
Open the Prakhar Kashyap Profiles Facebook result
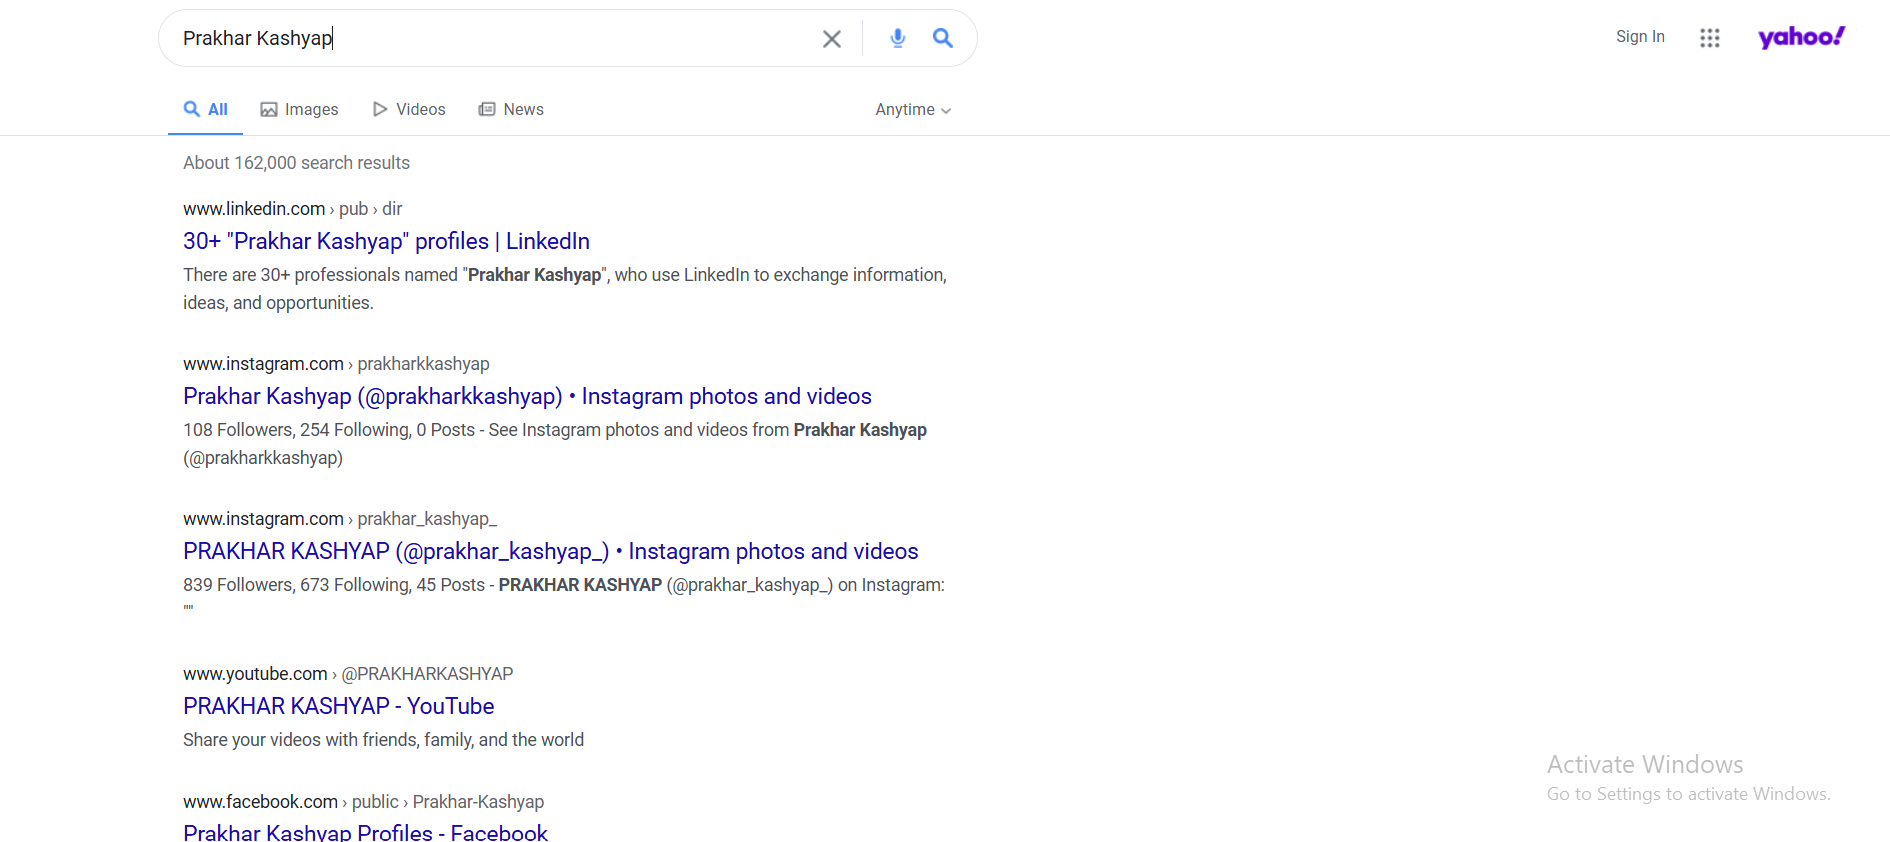pos(365,832)
